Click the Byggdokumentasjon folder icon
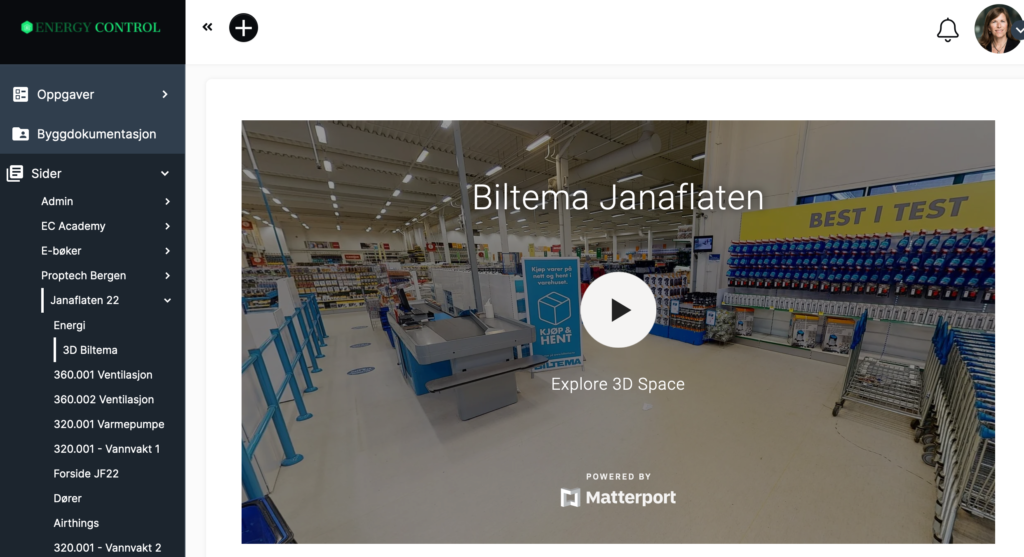The image size is (1024, 557). point(20,134)
